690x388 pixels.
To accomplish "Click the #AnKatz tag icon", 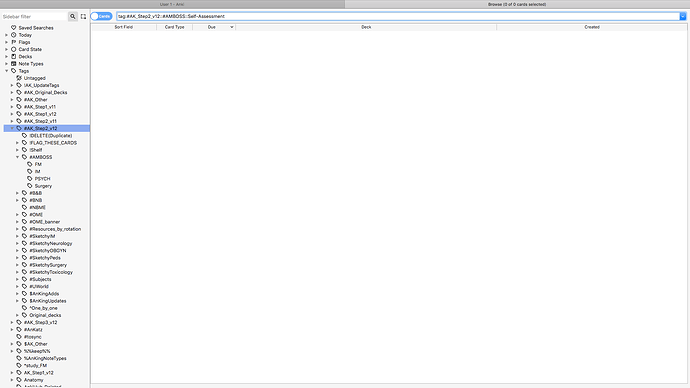I will (19, 329).
